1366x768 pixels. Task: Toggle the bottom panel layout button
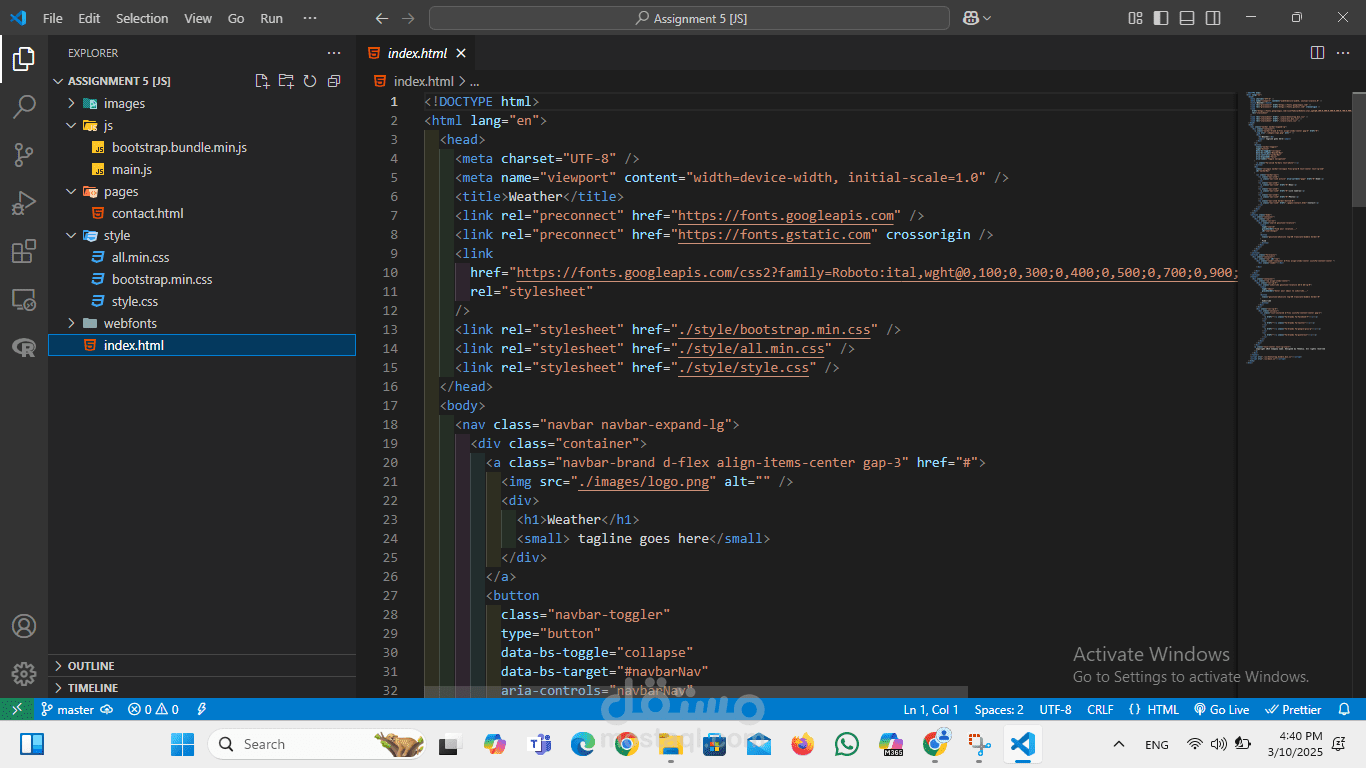tap(1187, 18)
